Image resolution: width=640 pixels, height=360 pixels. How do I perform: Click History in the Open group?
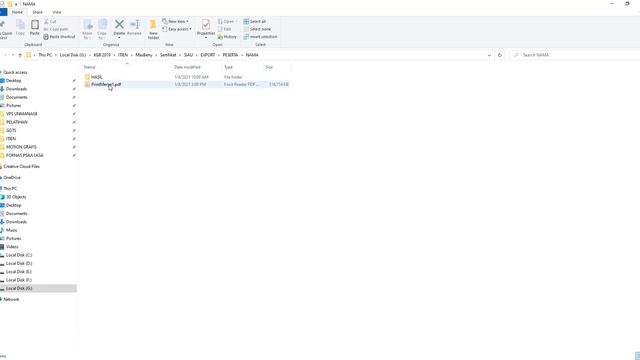227,37
